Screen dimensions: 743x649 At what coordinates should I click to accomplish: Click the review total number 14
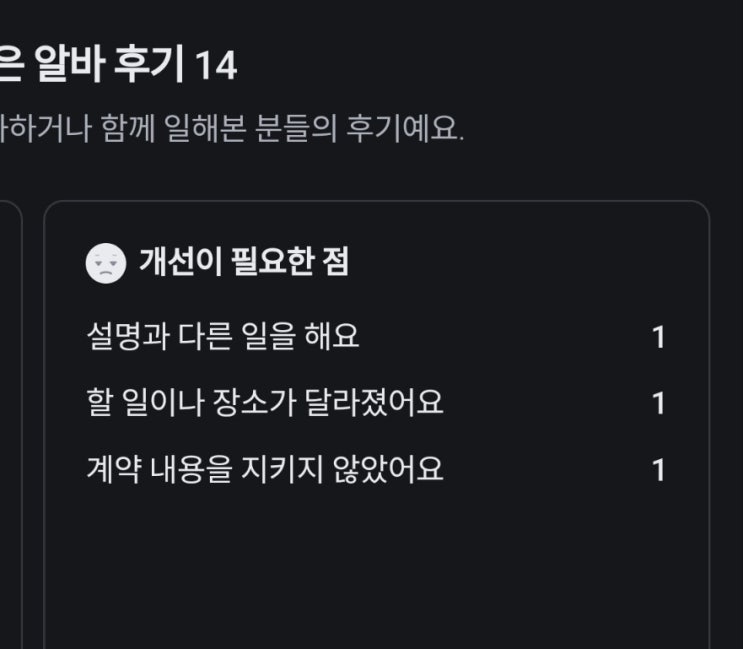[x=216, y=66]
